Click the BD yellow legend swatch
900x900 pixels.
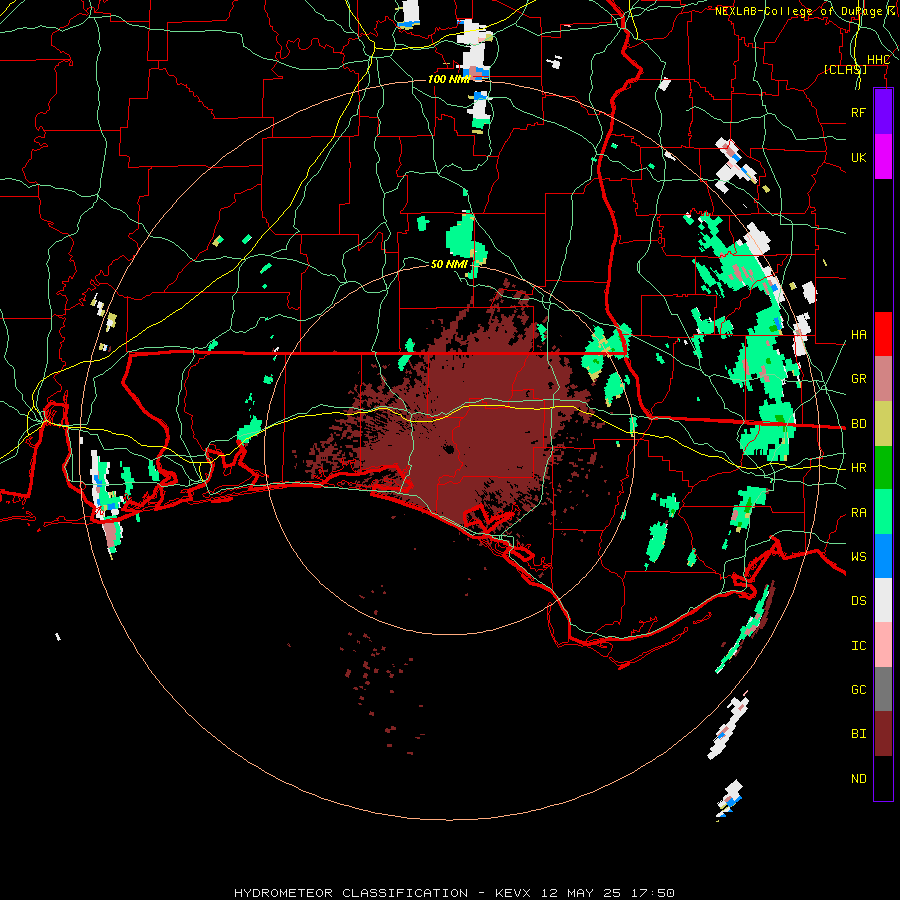pyautogui.click(x=883, y=423)
